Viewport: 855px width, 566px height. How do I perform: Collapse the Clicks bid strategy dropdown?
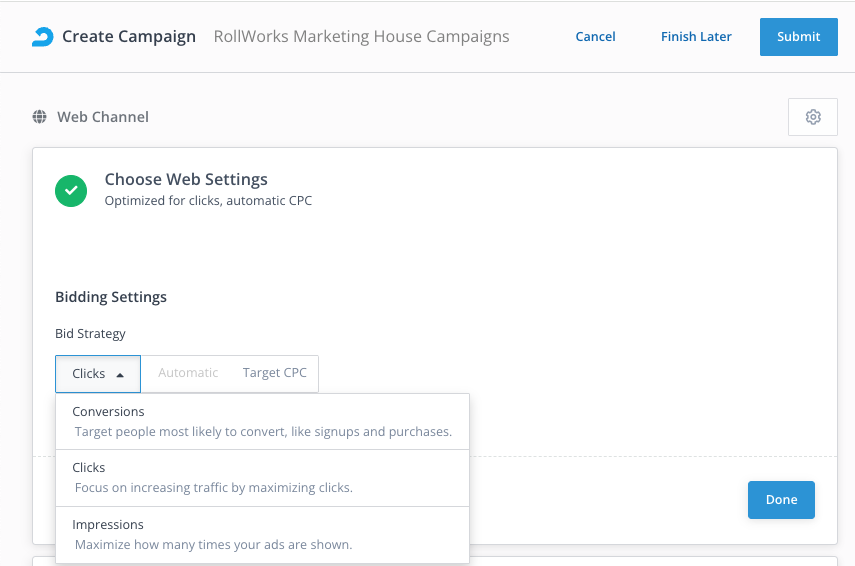98,373
